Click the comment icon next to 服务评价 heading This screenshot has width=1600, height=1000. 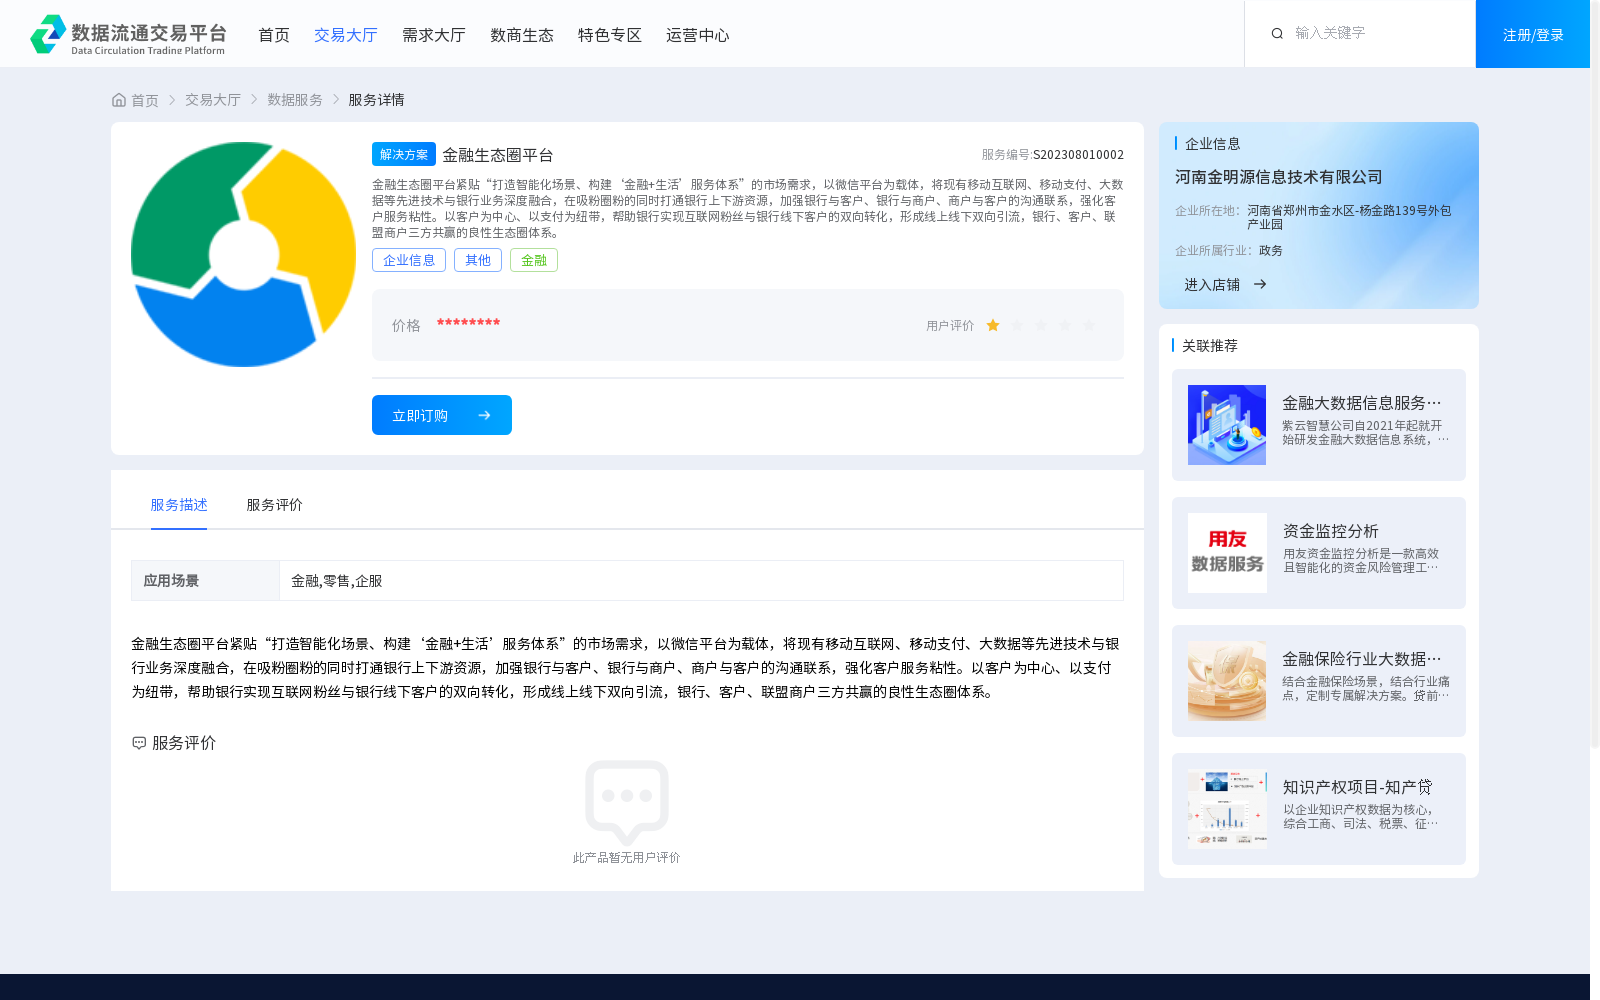[139, 743]
